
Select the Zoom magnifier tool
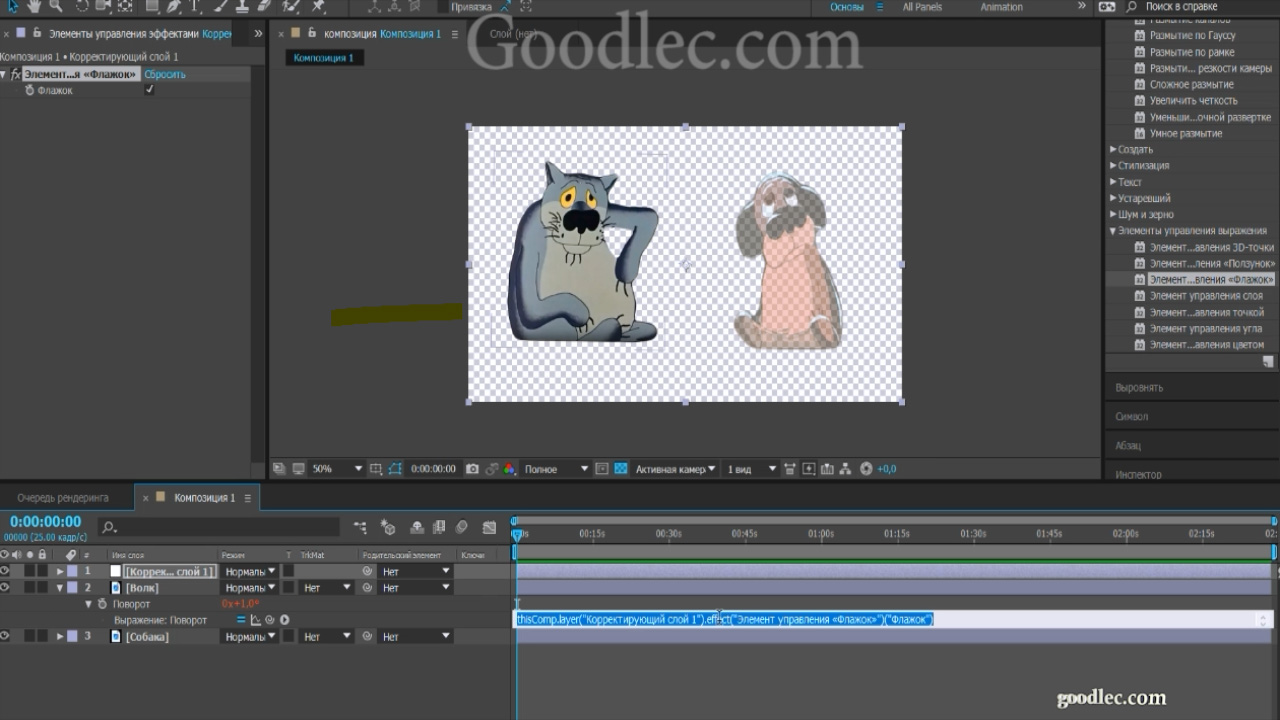[56, 7]
